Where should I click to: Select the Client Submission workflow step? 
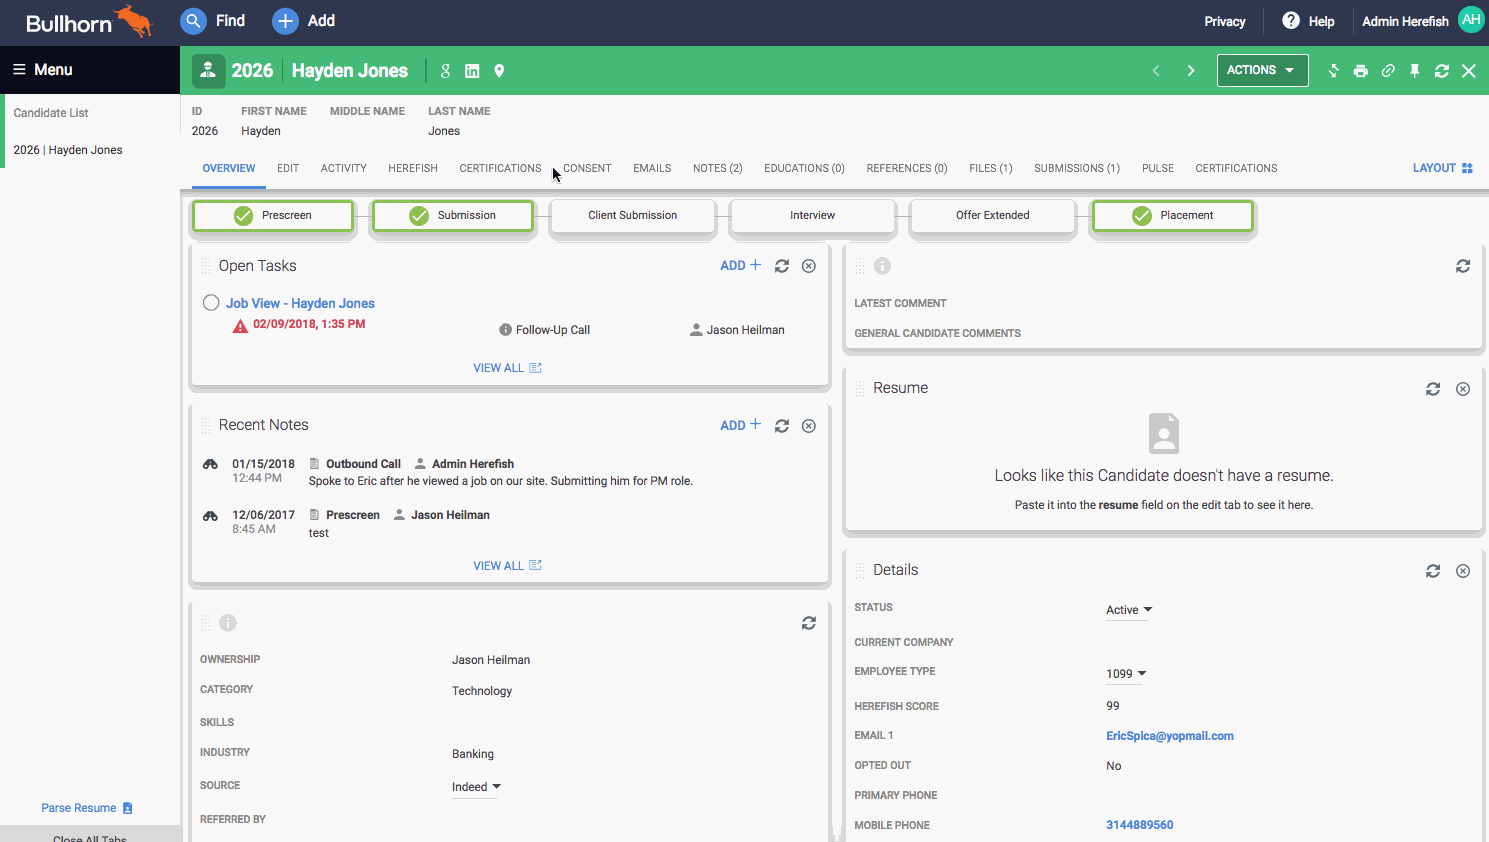(x=633, y=216)
